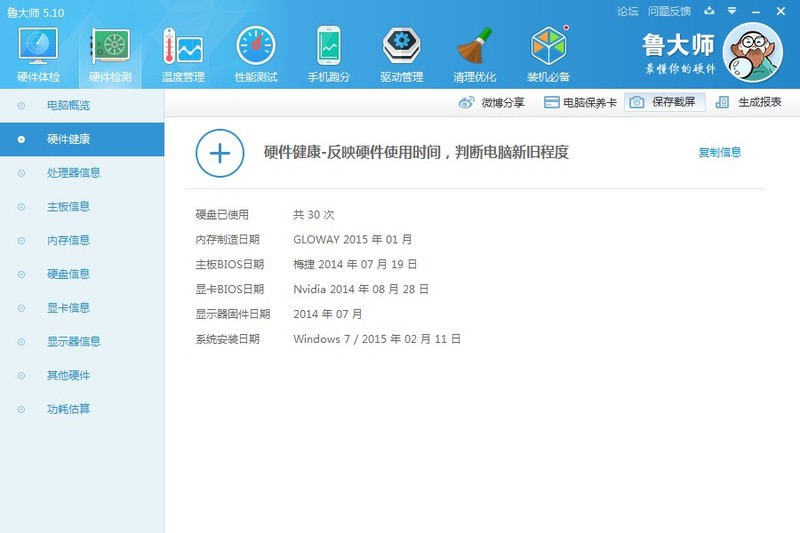Open the title bar dropdown menu arrow
The height and width of the screenshot is (533, 800).
click(x=732, y=11)
